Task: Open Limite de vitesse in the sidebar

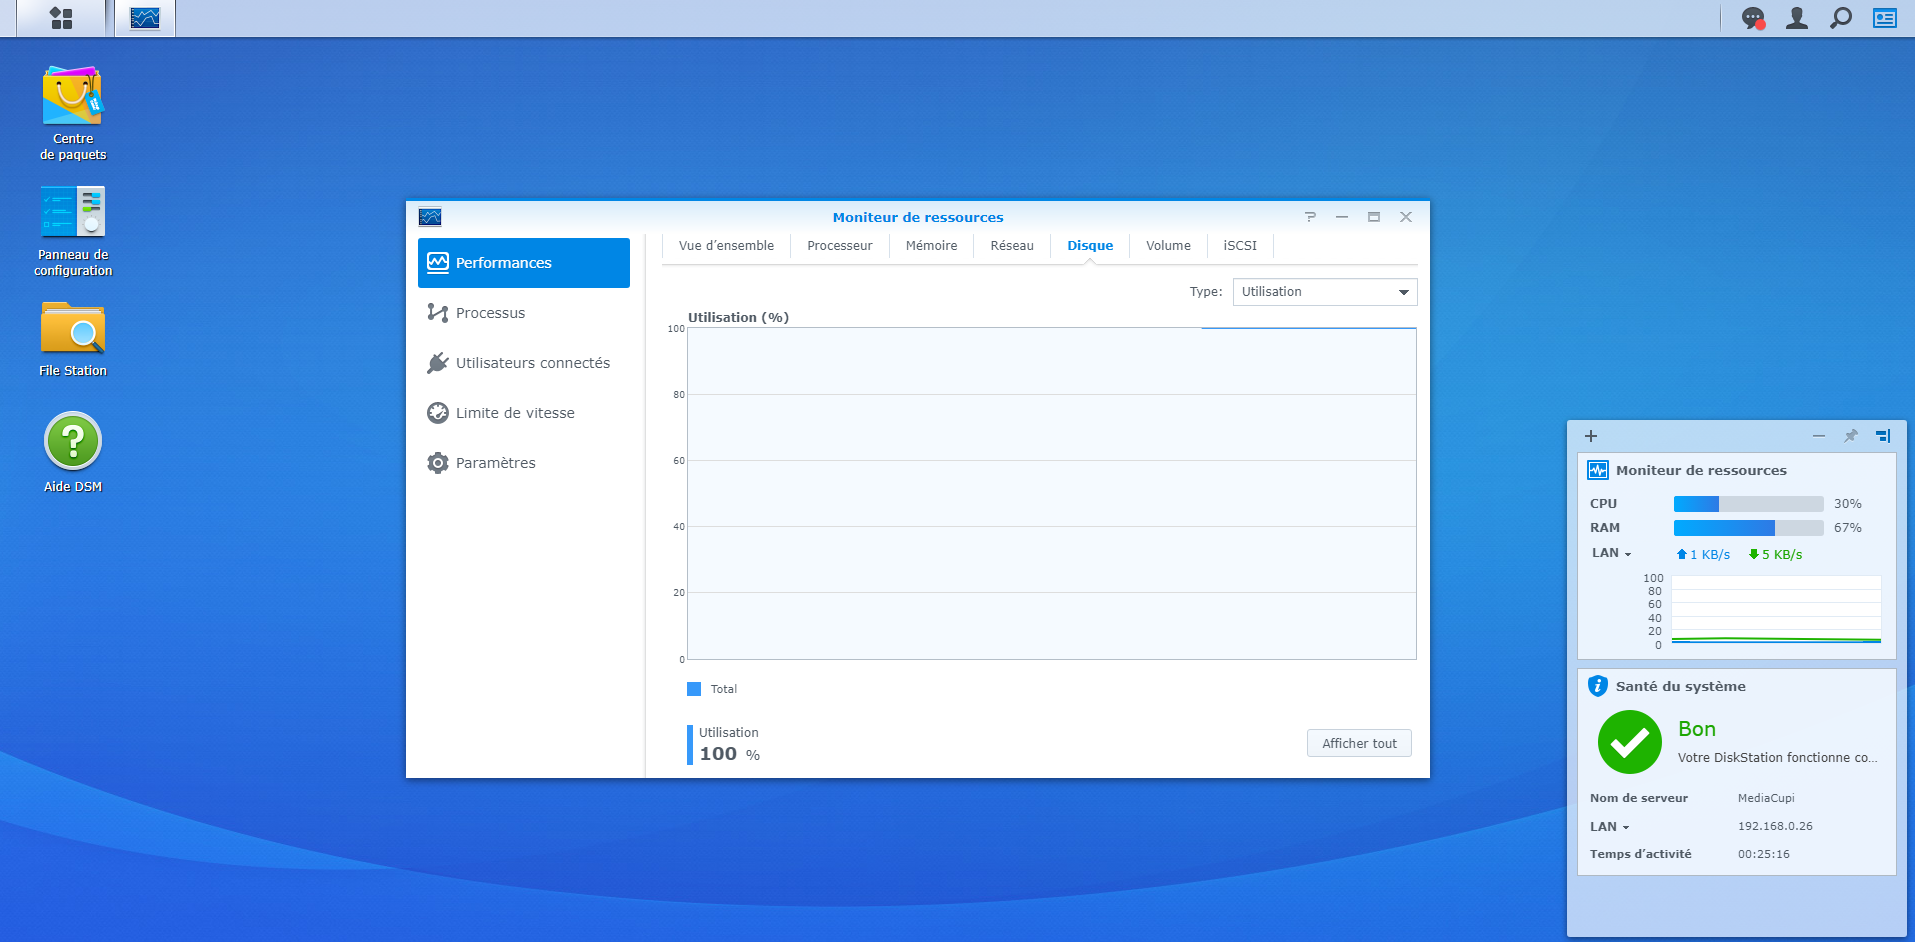Action: click(x=524, y=413)
